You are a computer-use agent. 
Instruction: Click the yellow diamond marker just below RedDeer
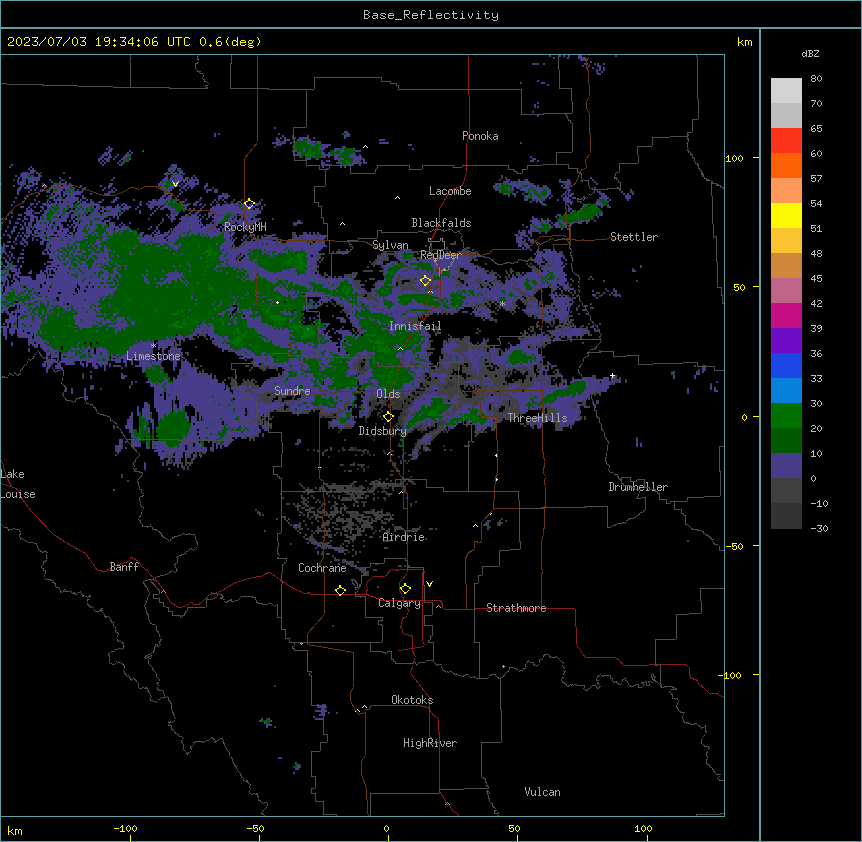(425, 281)
